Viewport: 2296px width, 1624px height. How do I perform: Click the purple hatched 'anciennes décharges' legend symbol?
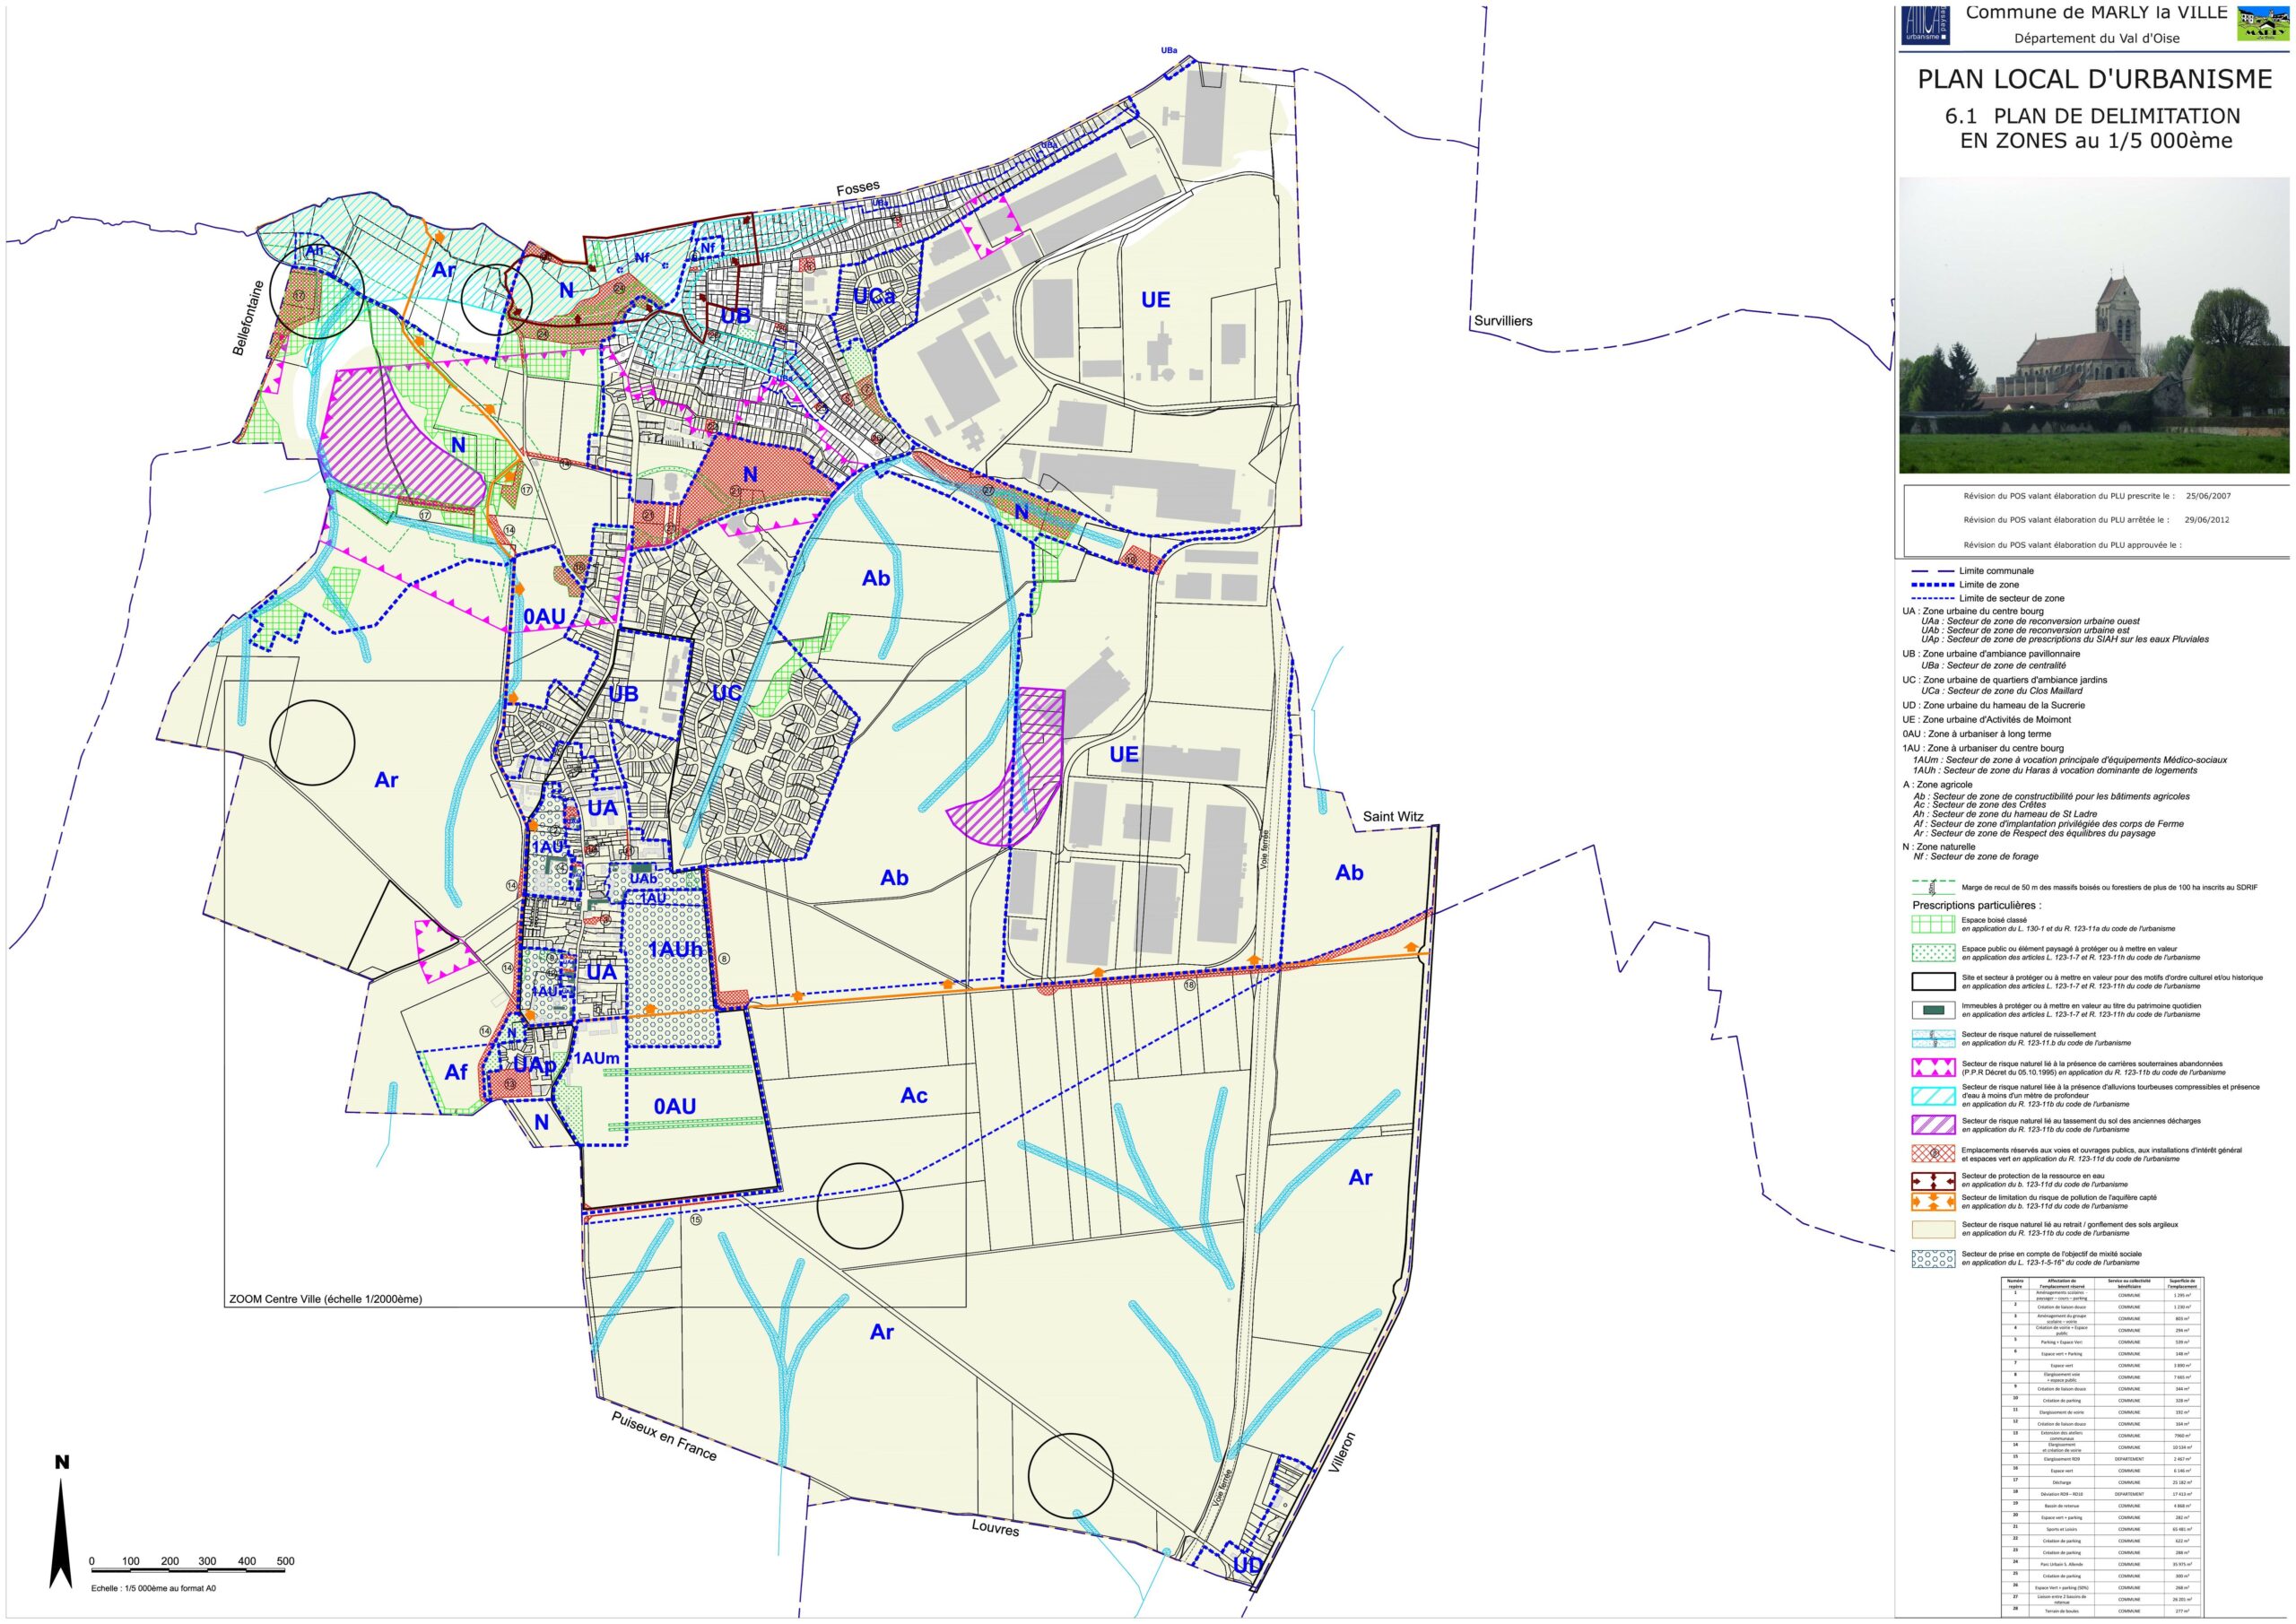pos(1932,1125)
